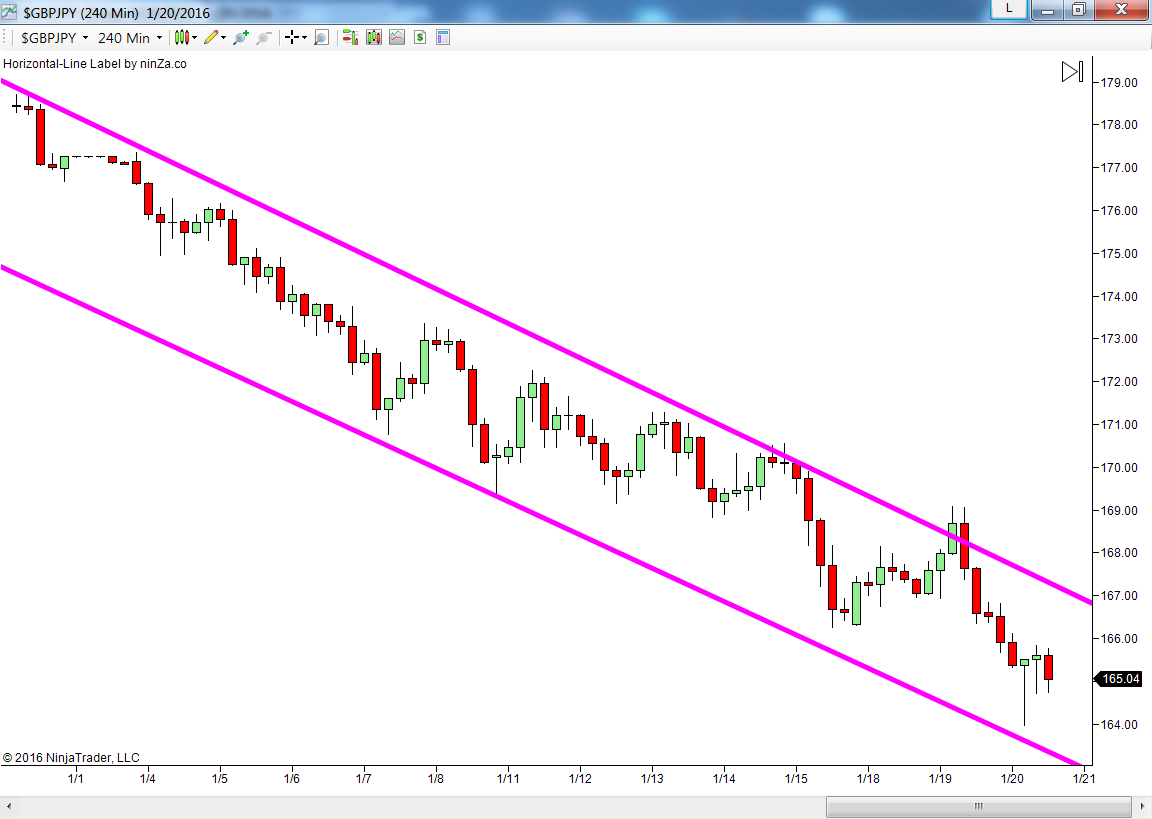Click the Horizontal-Line Label by ninZa.co text
The width and height of the screenshot is (1152, 819).
[95, 64]
